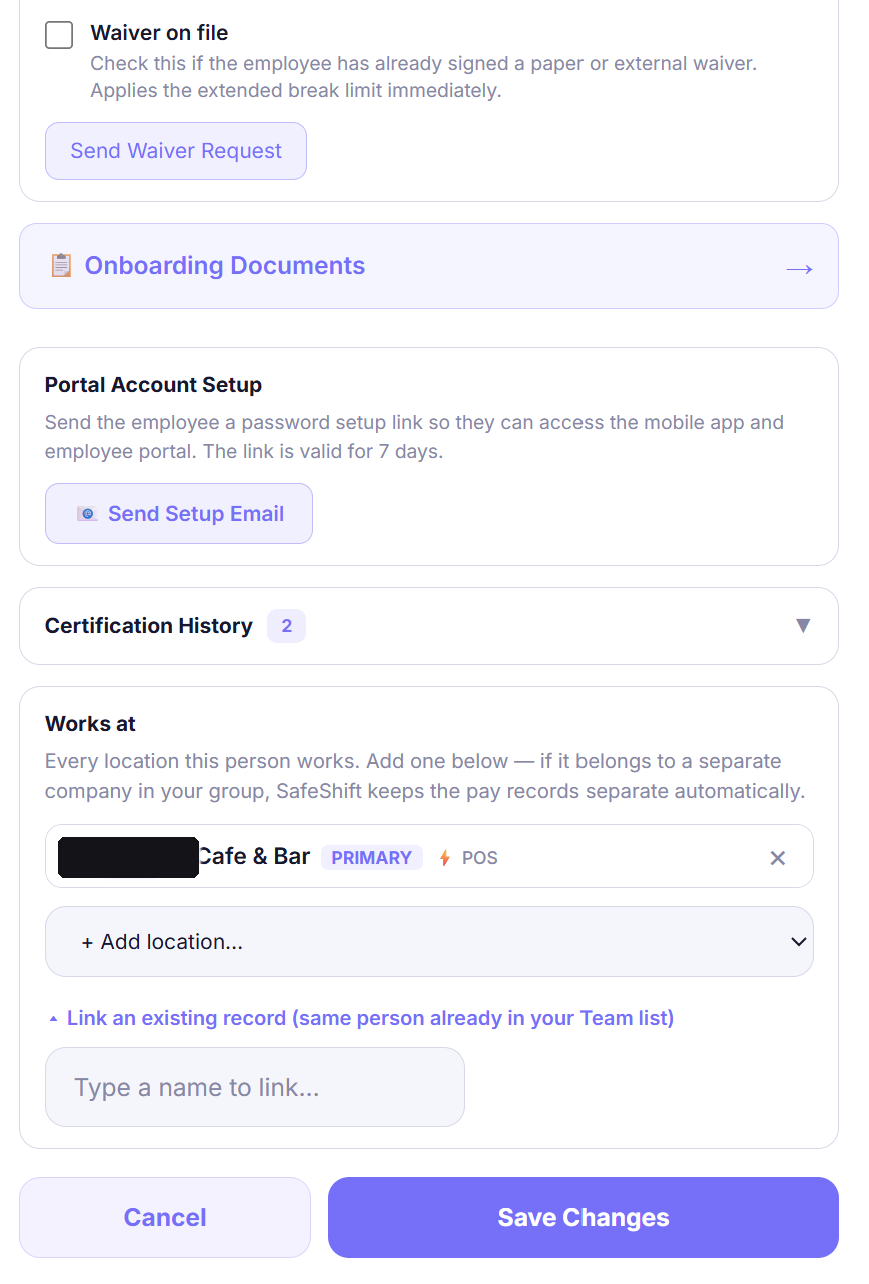The image size is (869, 1284).
Task: Open the Add location dropdown
Action: (429, 942)
